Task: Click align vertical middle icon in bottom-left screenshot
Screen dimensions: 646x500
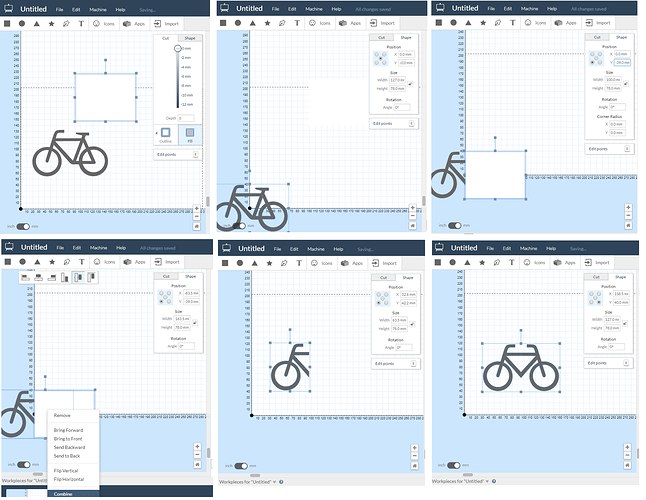Action: pyautogui.click(x=78, y=278)
